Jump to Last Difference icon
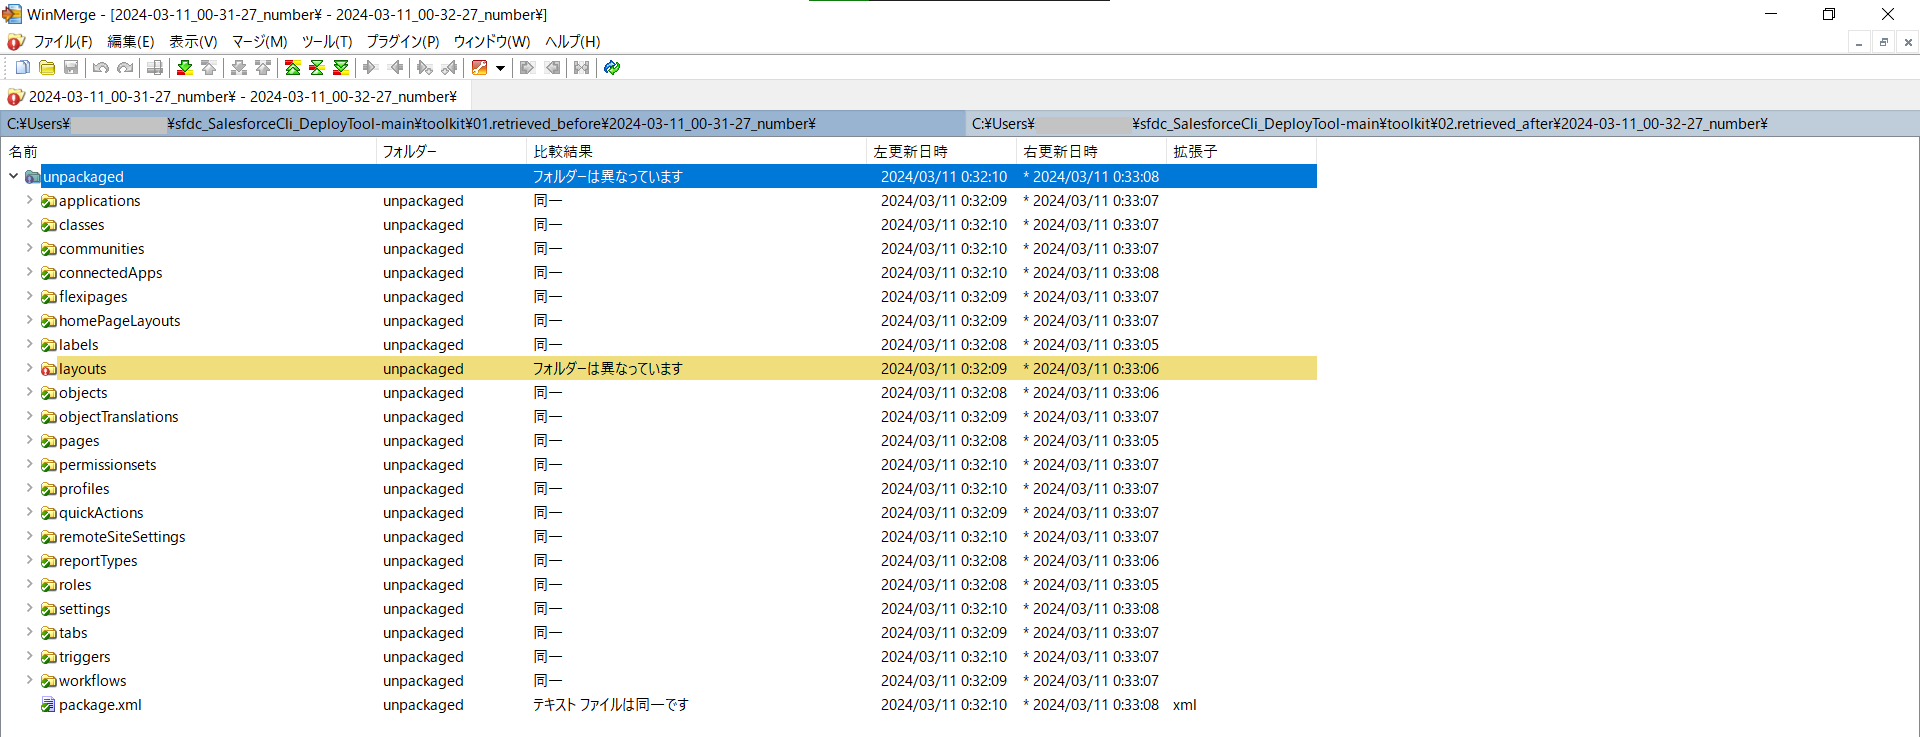Screen dimensions: 1920x737 pos(341,67)
